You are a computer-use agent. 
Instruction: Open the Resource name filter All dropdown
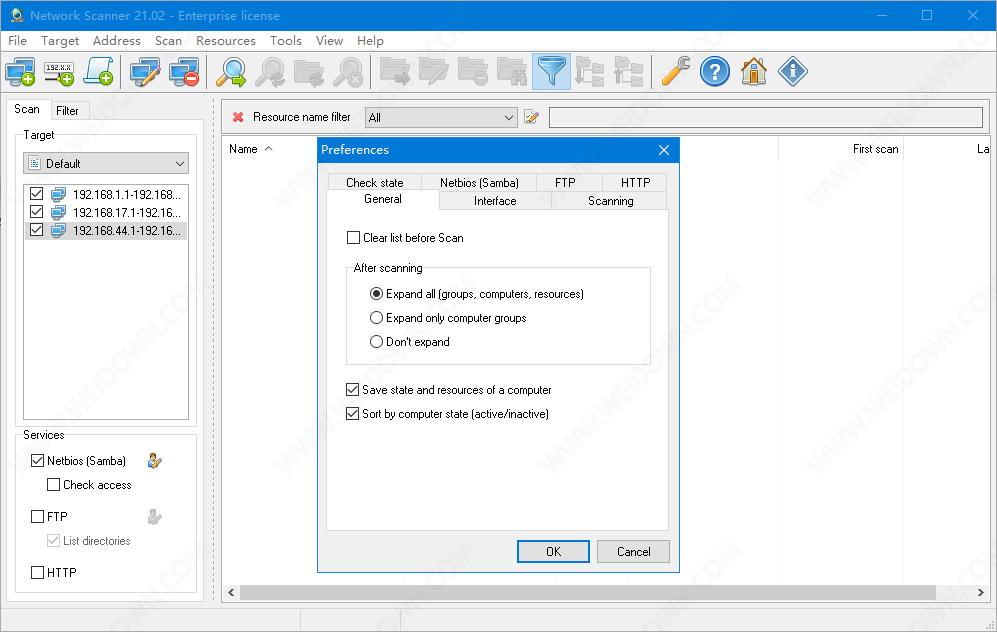(x=441, y=118)
